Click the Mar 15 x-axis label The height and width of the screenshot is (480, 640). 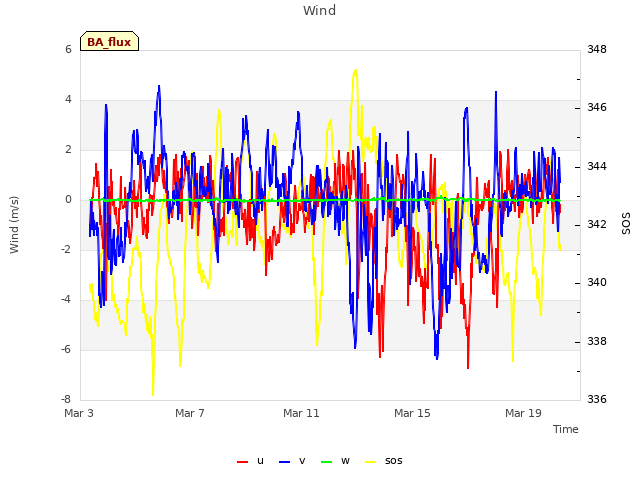click(412, 413)
